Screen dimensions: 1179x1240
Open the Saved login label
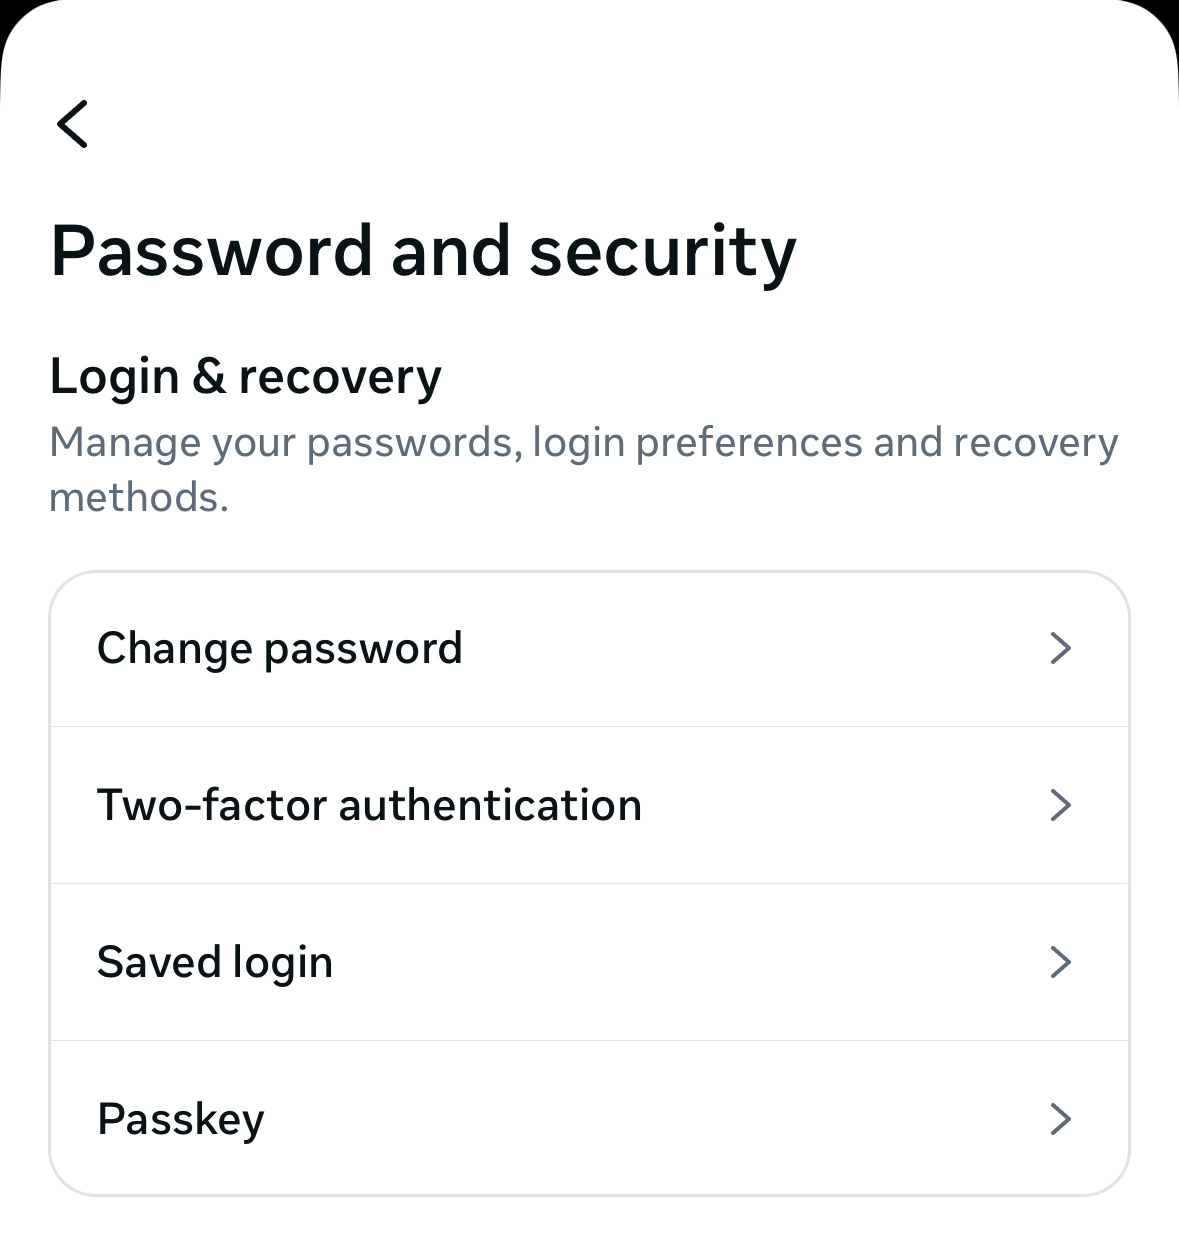(214, 962)
